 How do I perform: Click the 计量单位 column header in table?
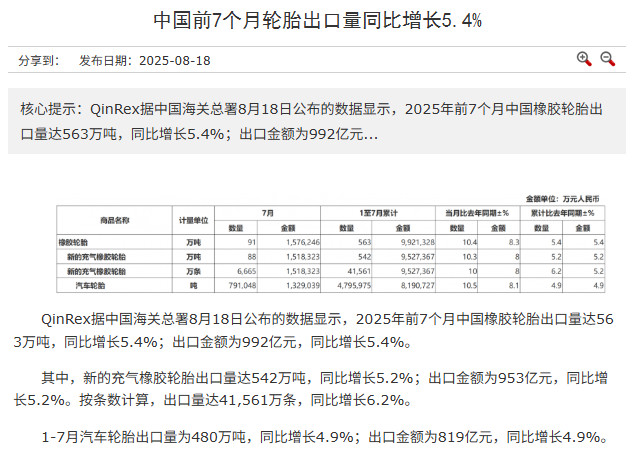point(193,219)
